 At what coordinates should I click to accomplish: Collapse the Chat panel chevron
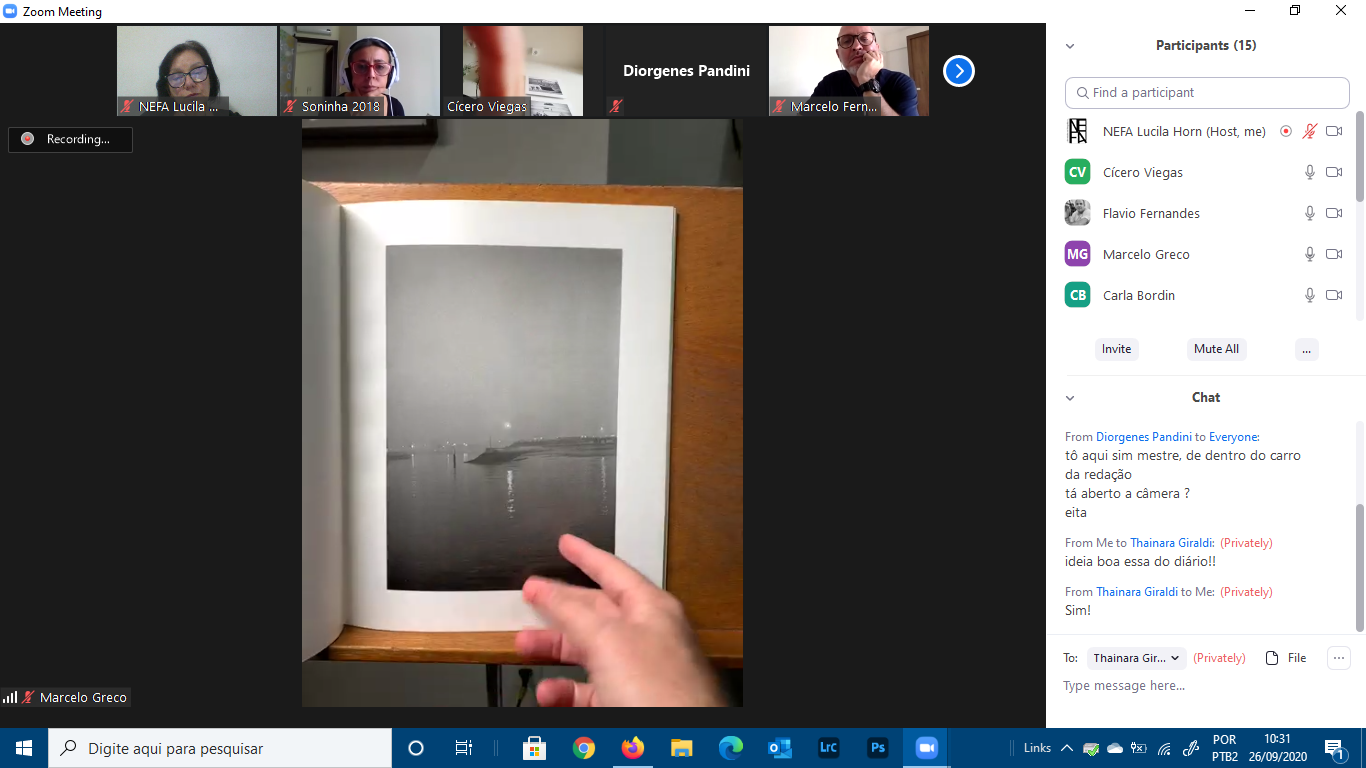pyautogui.click(x=1070, y=398)
